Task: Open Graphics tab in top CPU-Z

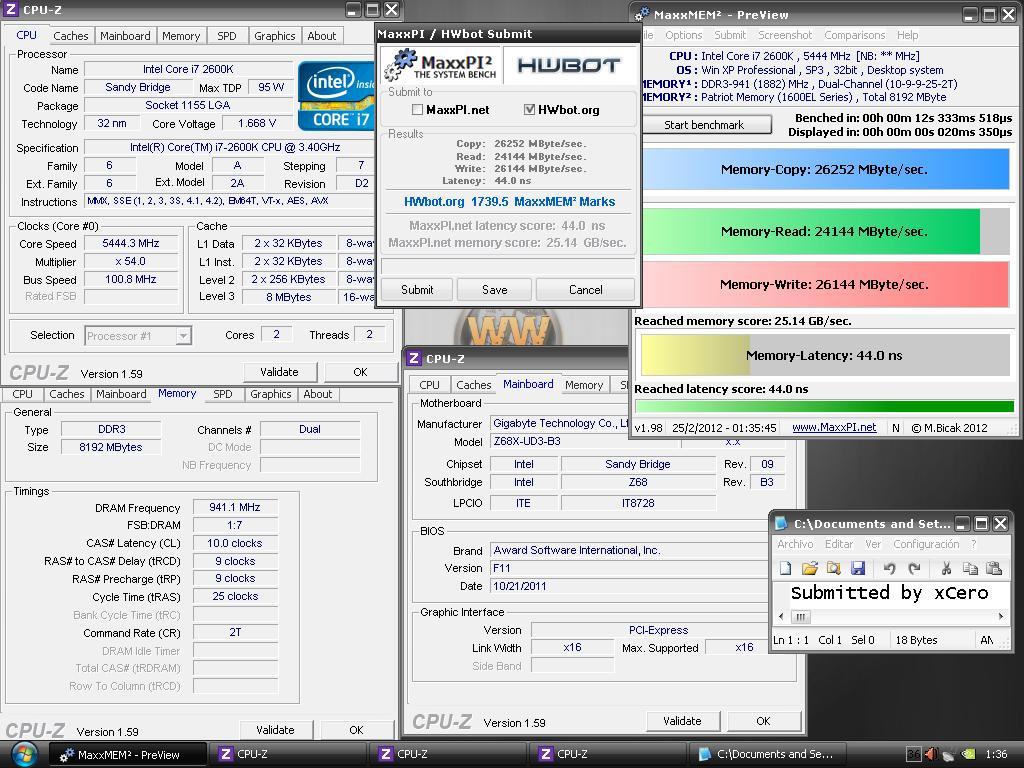Action: 274,36
